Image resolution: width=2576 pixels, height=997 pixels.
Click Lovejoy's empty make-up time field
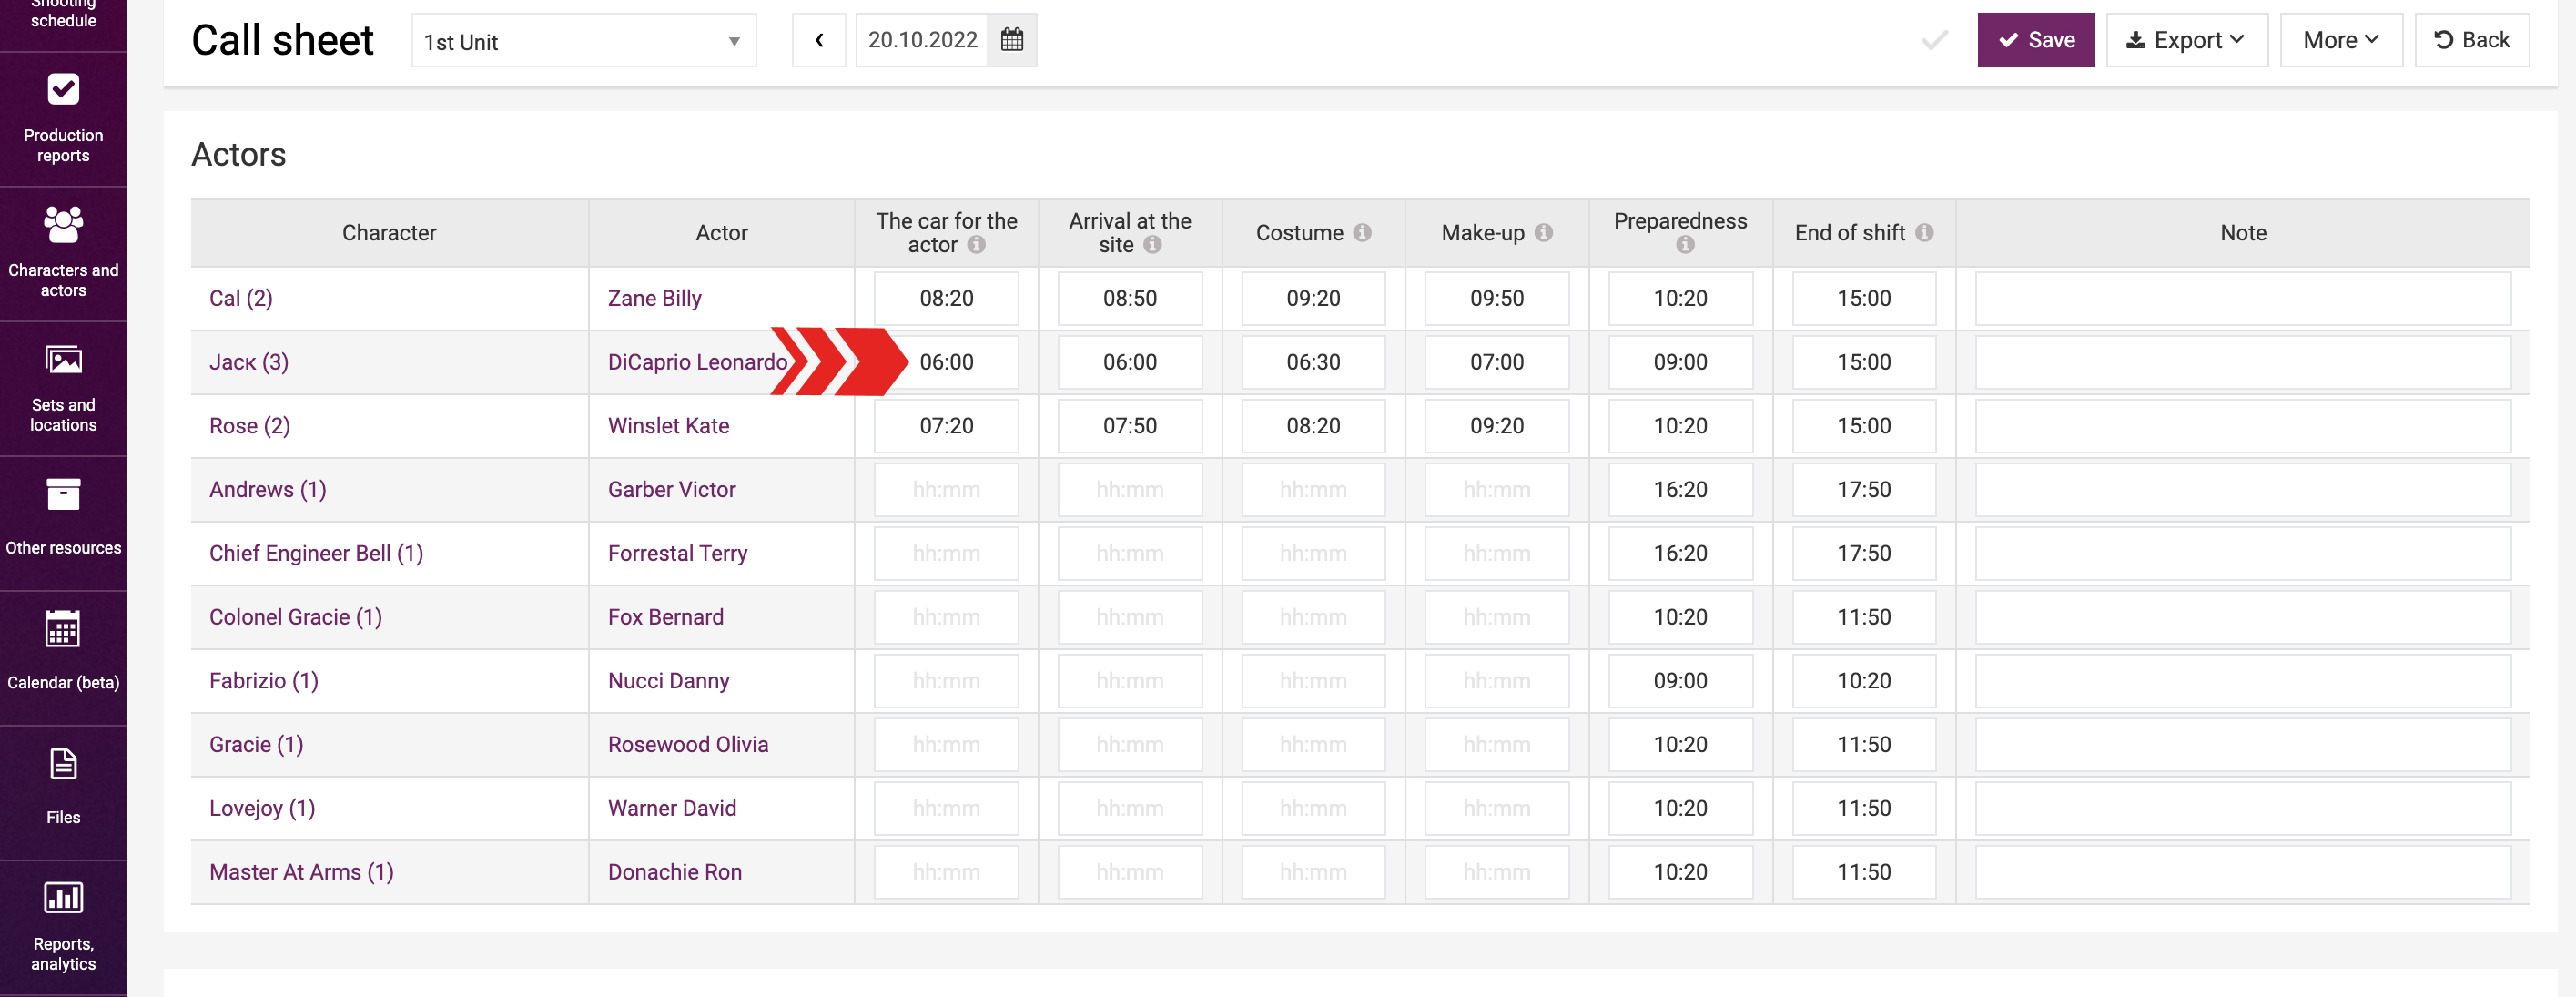[x=1497, y=809]
